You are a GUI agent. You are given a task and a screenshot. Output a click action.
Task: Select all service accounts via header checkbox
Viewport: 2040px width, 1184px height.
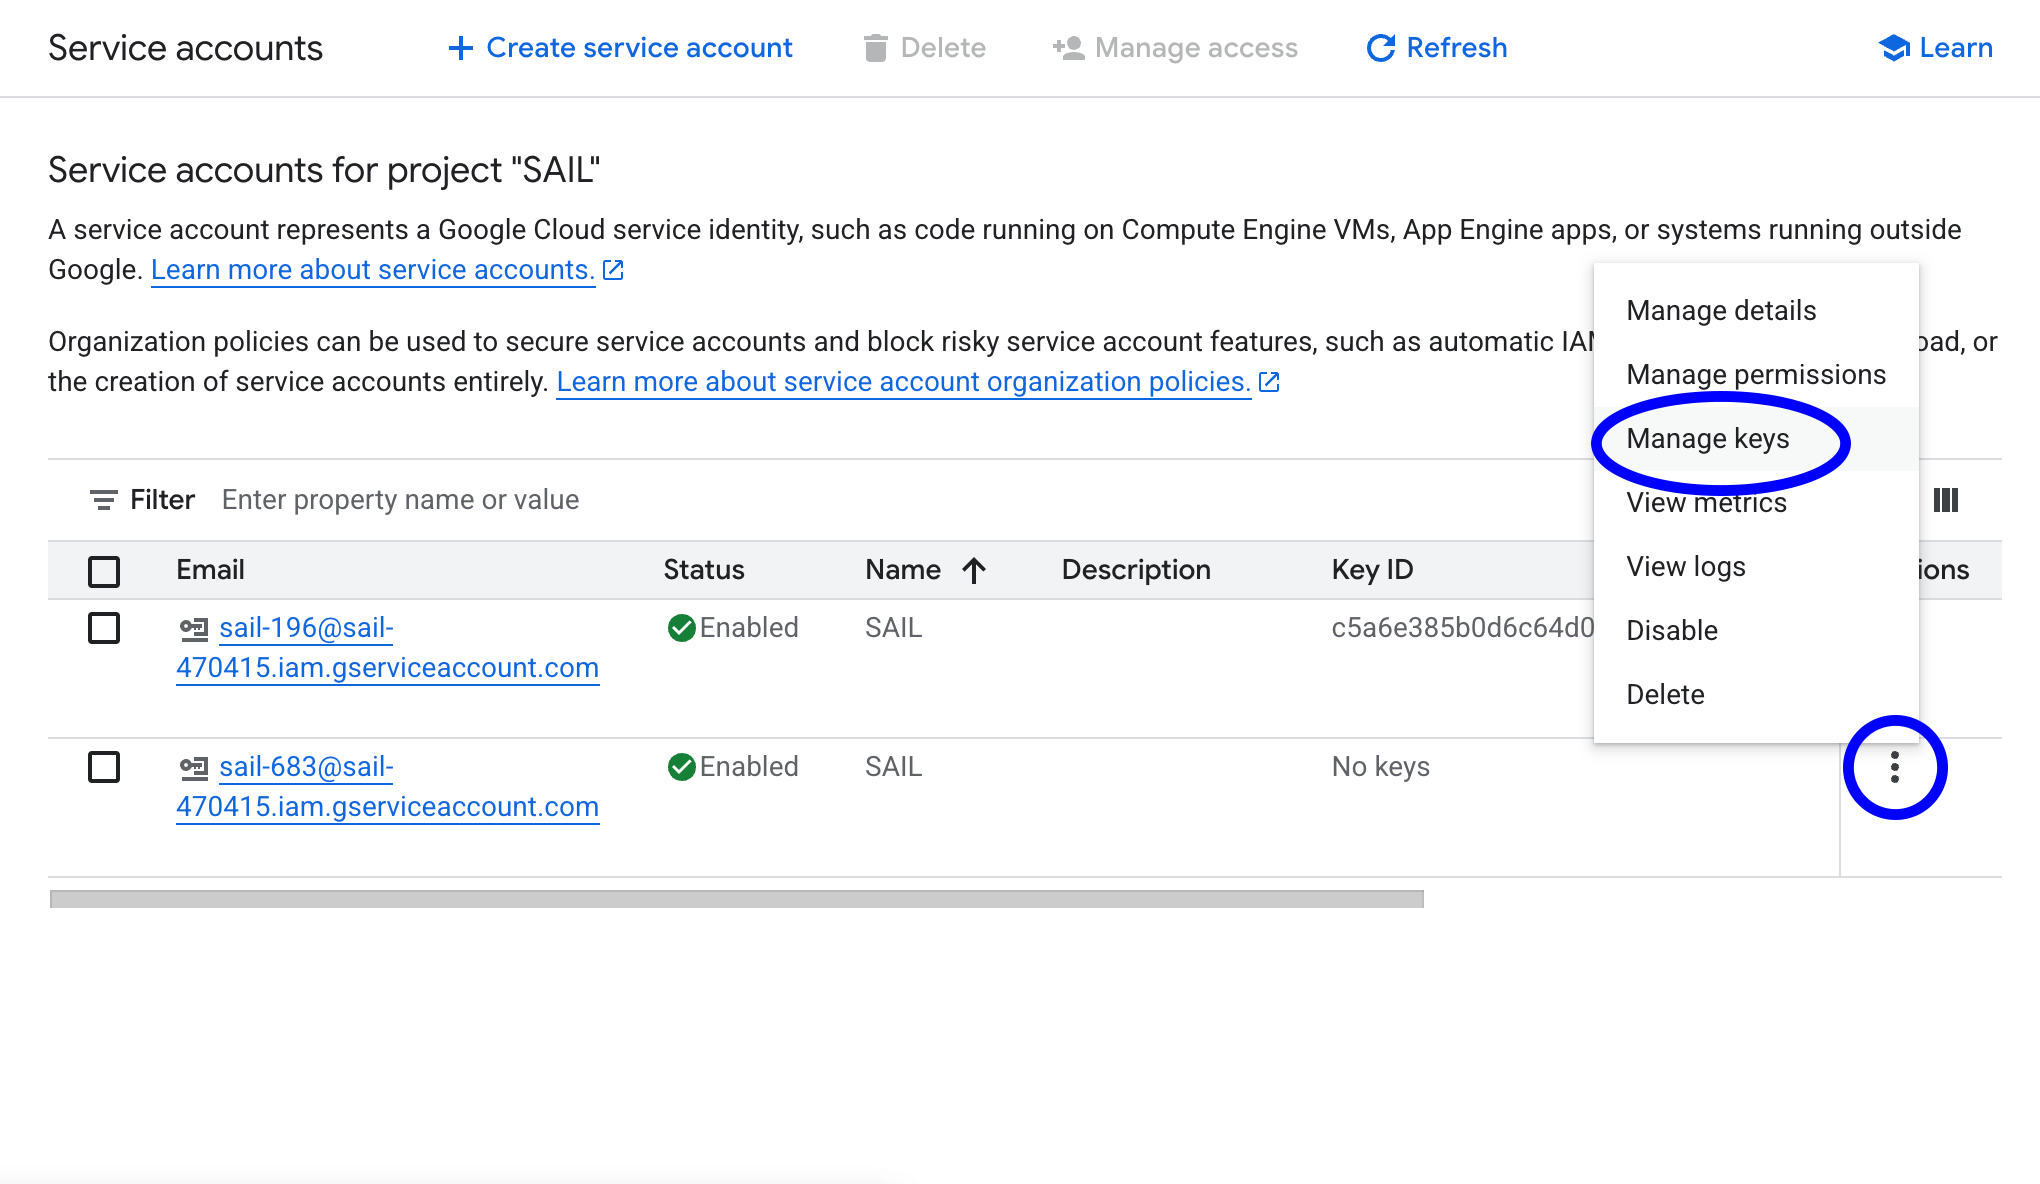(103, 571)
